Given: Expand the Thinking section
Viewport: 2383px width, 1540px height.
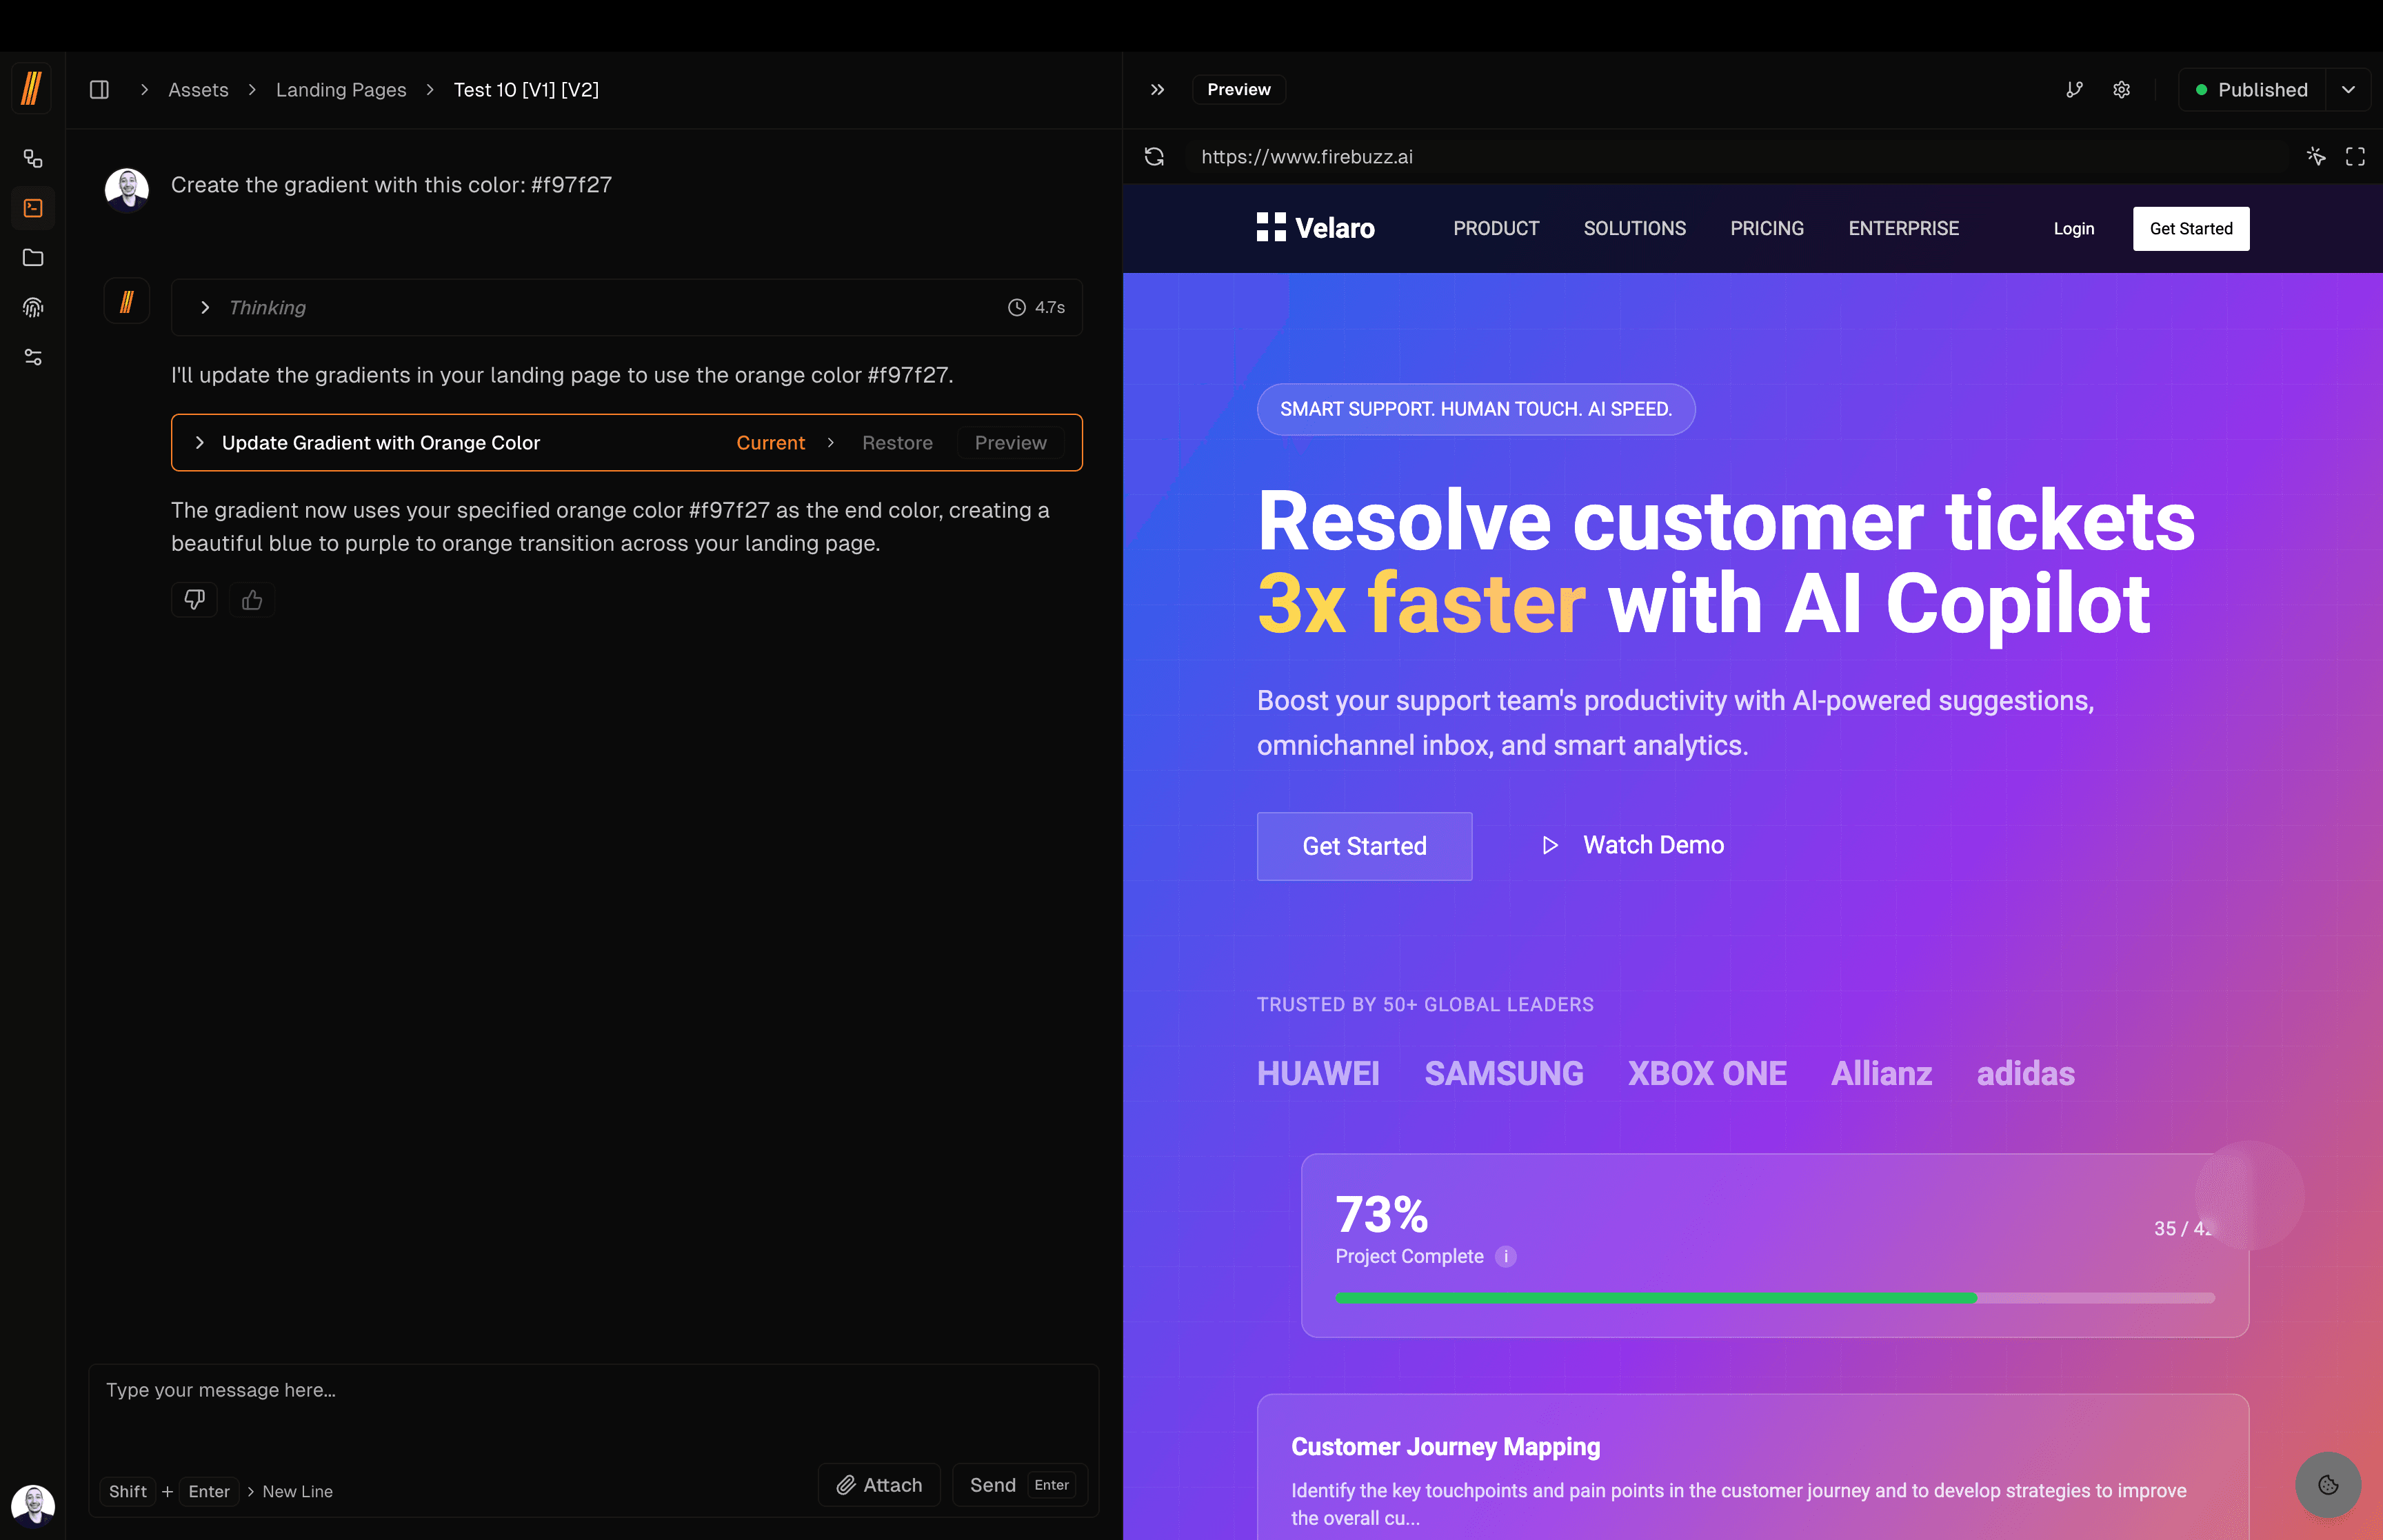Looking at the screenshot, I should [205, 308].
